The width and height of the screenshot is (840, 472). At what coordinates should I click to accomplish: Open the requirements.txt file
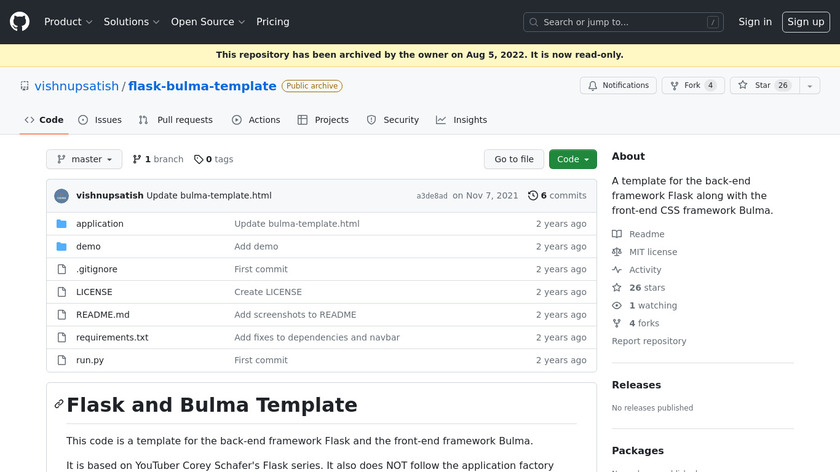tap(112, 337)
